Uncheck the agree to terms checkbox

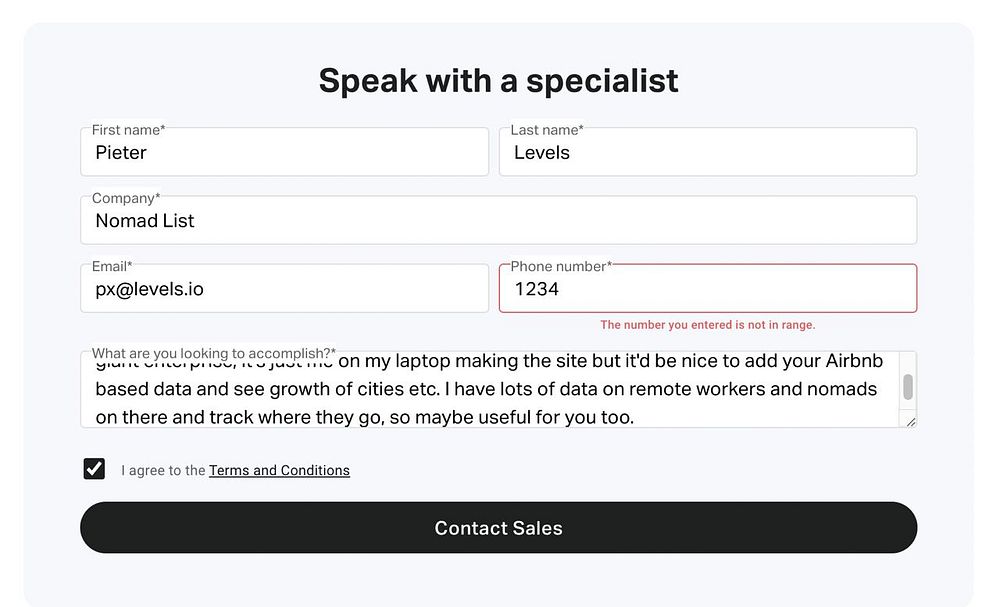click(94, 469)
